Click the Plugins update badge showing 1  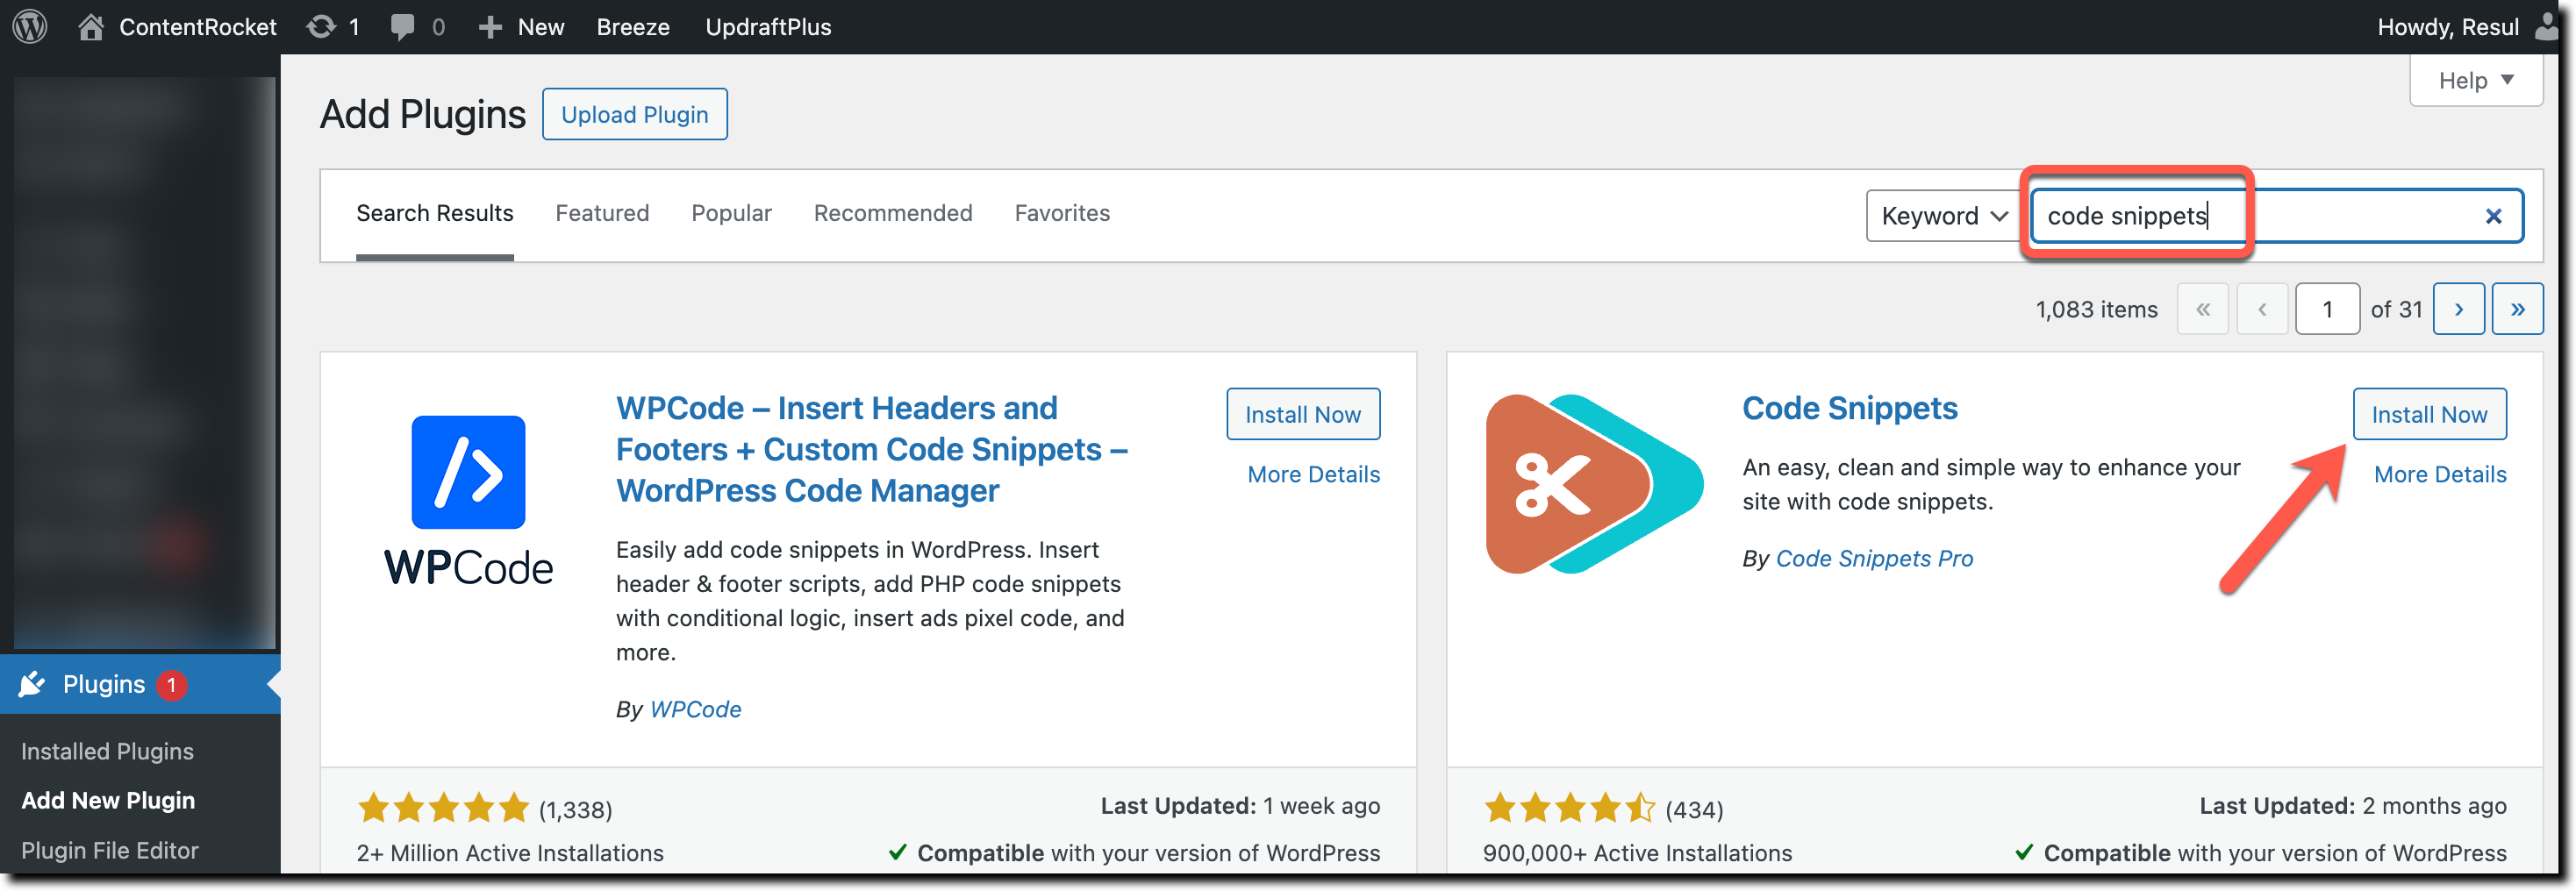(171, 685)
